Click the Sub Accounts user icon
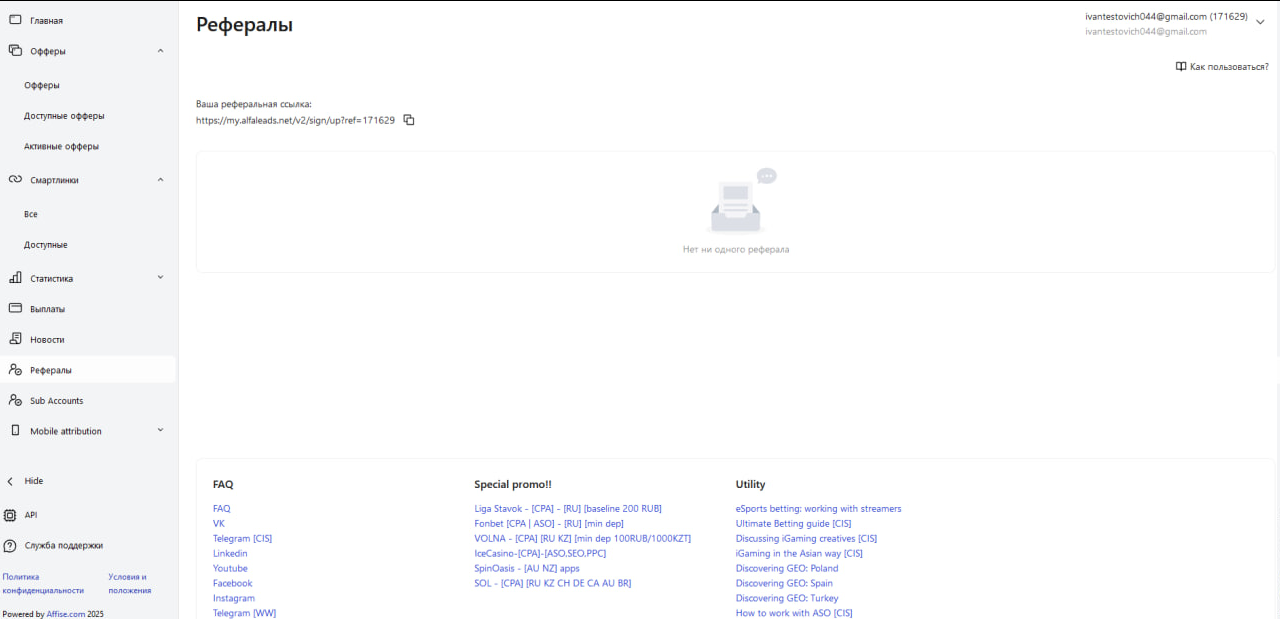The image size is (1280, 619). 15,400
